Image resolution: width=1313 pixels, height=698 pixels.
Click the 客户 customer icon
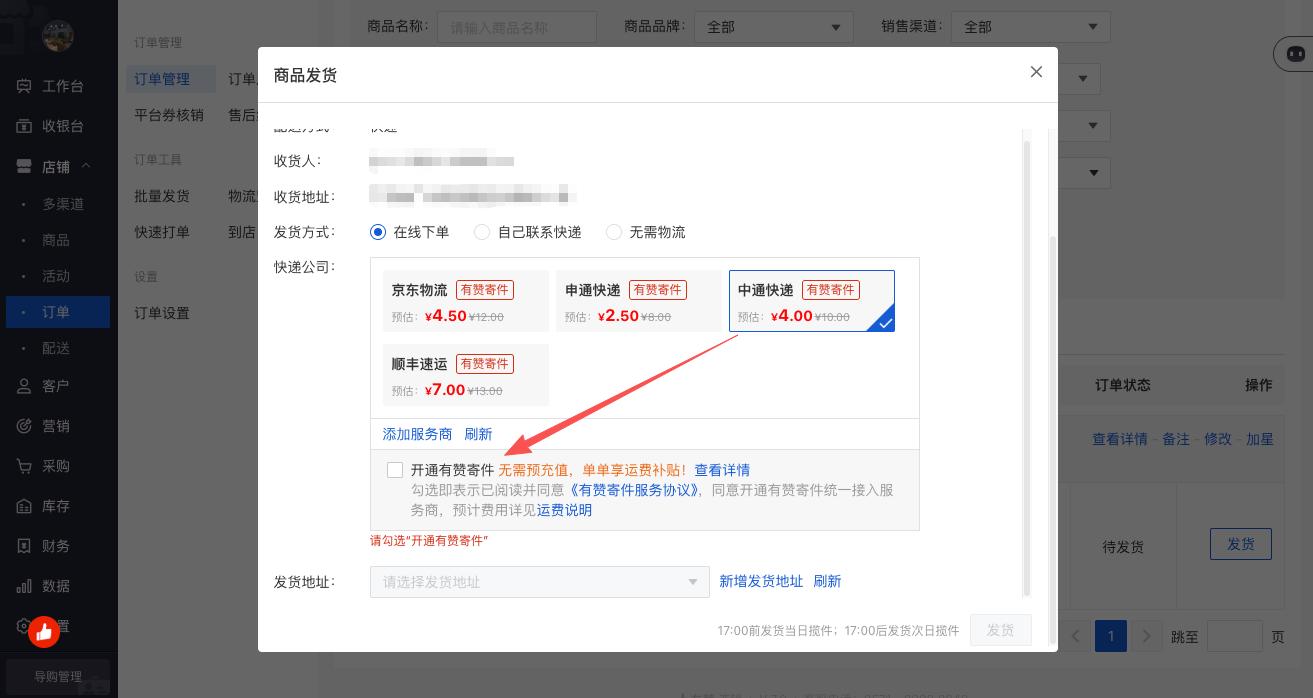click(x=24, y=386)
